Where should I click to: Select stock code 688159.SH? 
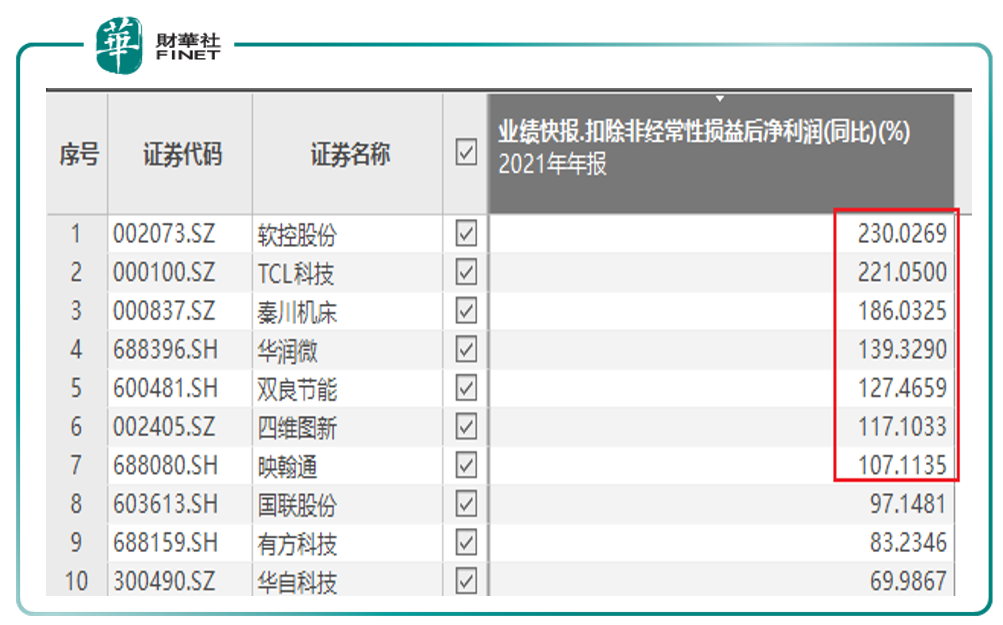[166, 542]
